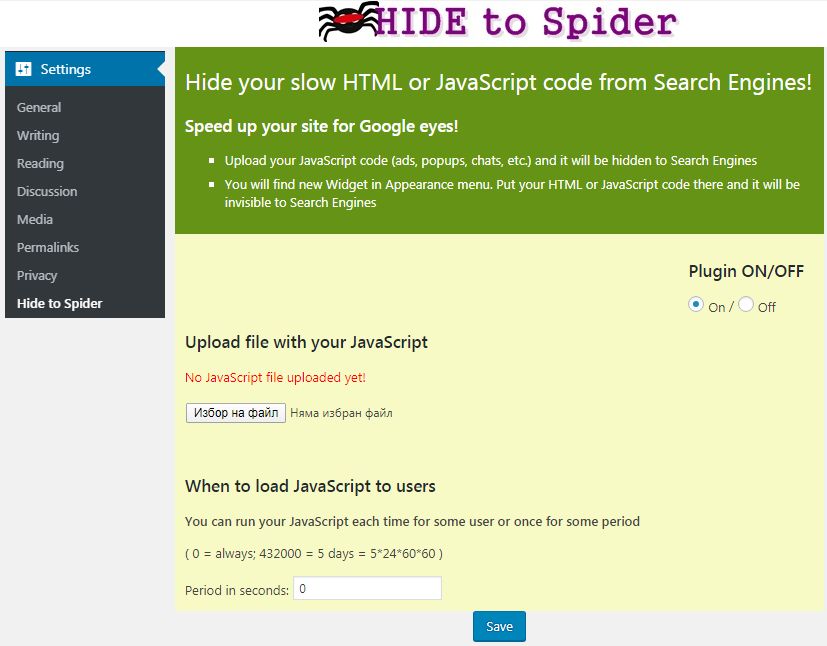Go to Writing settings
The height and width of the screenshot is (646, 827).
point(38,136)
